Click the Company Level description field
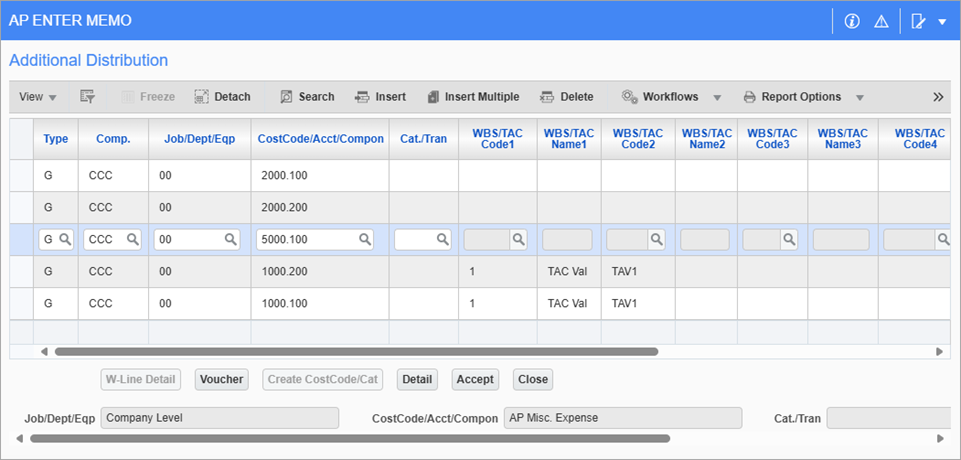This screenshot has height=460, width=961. [219, 418]
